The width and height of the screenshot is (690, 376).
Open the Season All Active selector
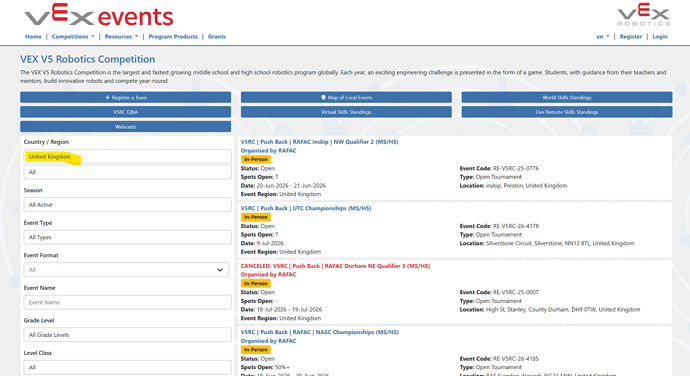click(127, 205)
